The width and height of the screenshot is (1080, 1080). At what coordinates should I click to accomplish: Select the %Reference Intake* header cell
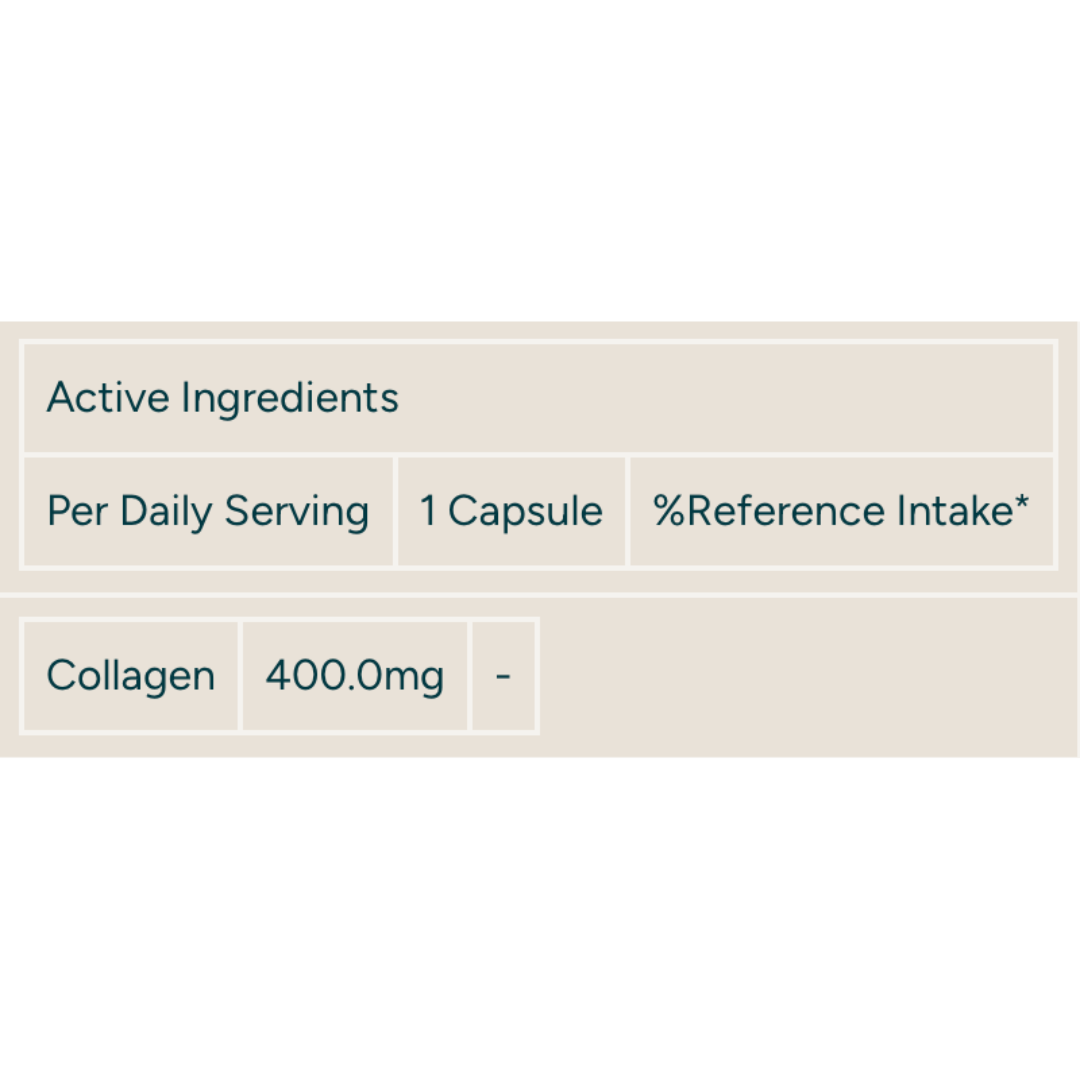tap(841, 512)
